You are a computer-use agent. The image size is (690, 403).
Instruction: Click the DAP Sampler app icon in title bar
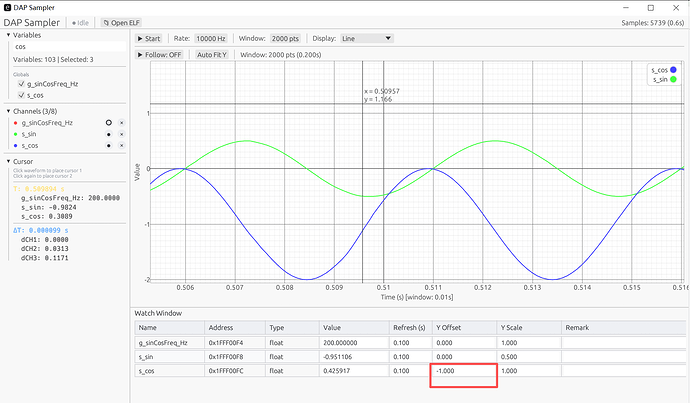click(x=7, y=7)
